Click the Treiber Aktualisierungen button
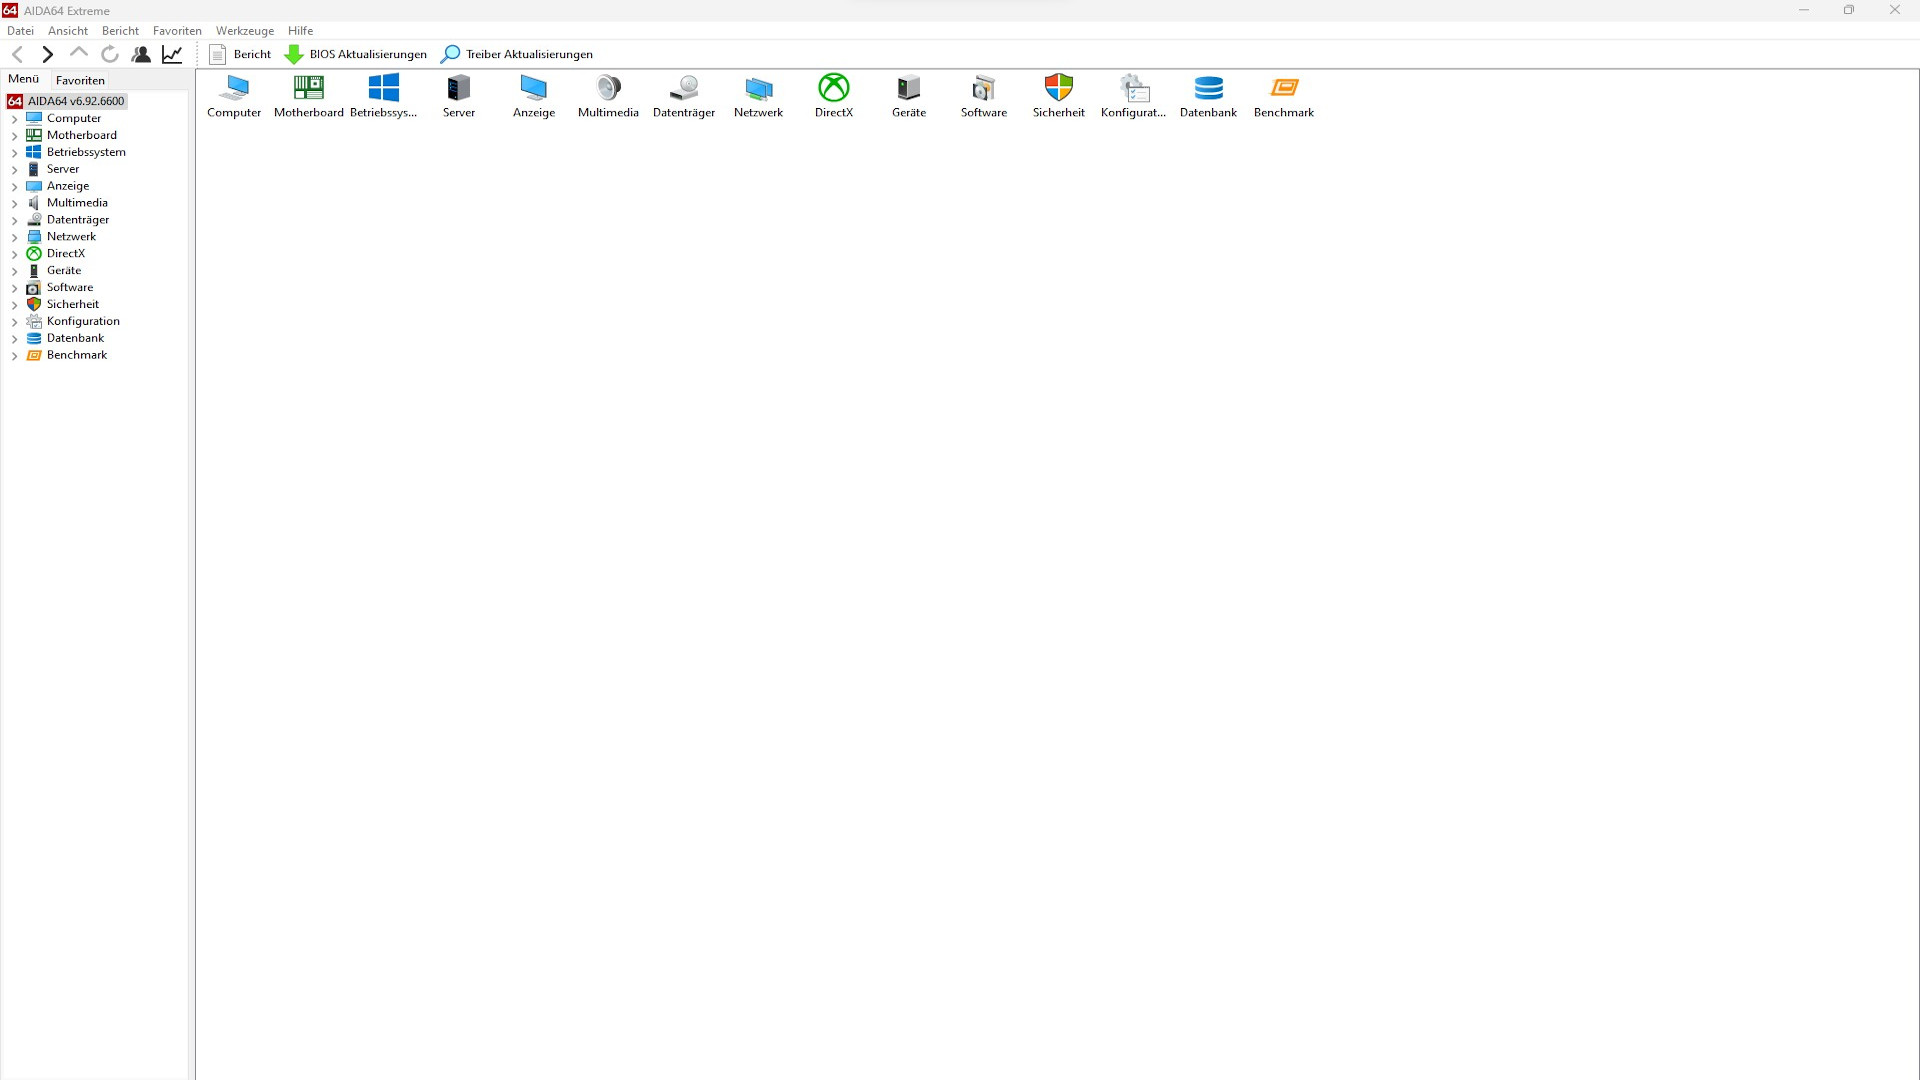The image size is (1920, 1080). pos(517,54)
